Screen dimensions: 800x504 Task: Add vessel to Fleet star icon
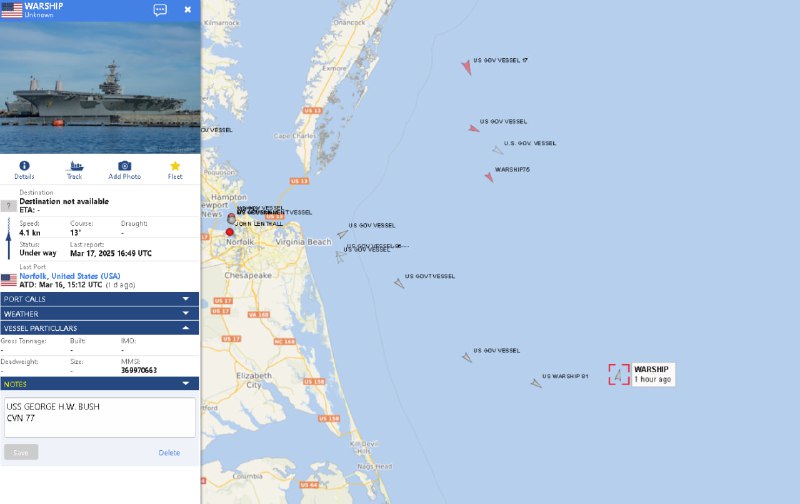[x=175, y=166]
